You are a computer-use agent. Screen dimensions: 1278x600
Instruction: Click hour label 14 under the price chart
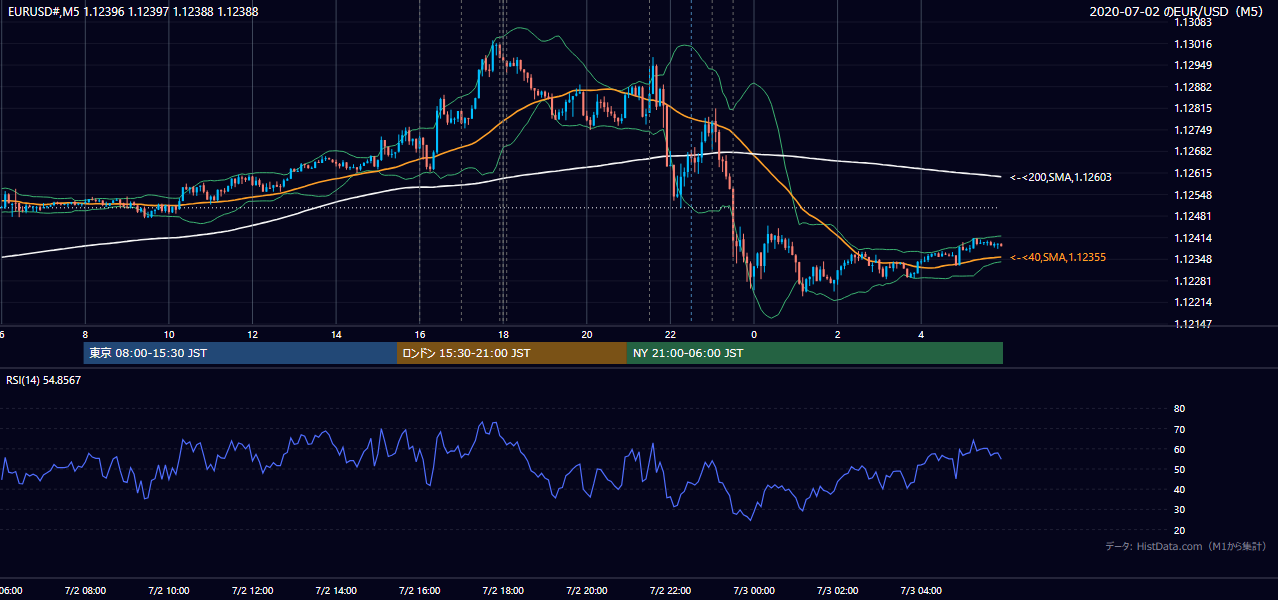click(336, 334)
